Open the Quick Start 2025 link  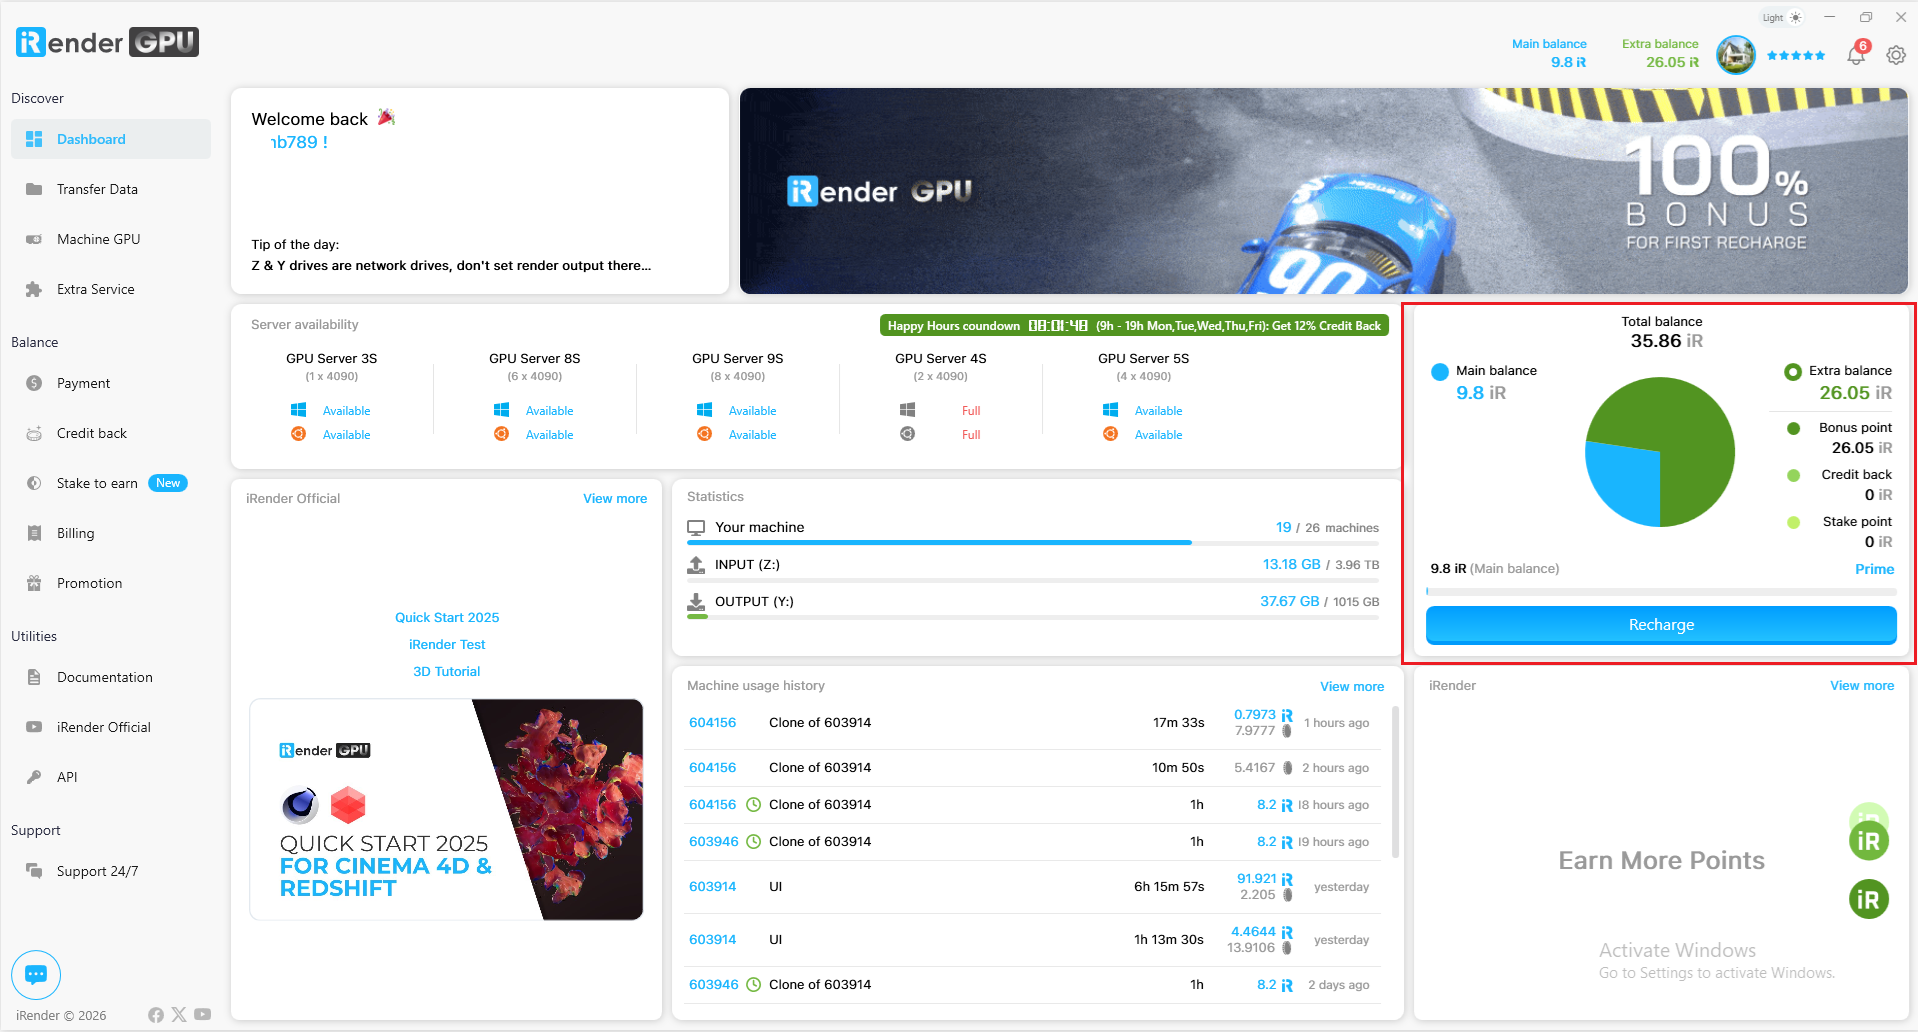coord(446,618)
